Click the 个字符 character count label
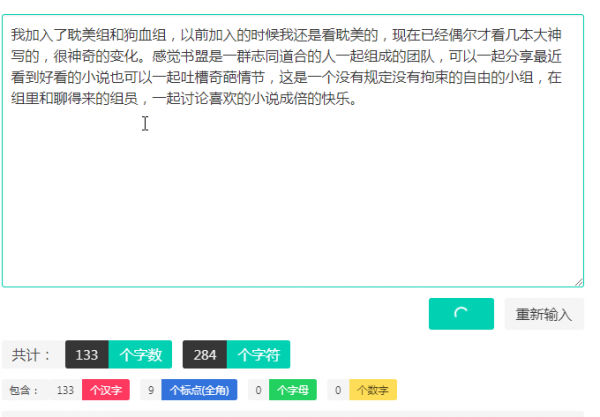Screen dimensions: 600x417 click(x=259, y=355)
